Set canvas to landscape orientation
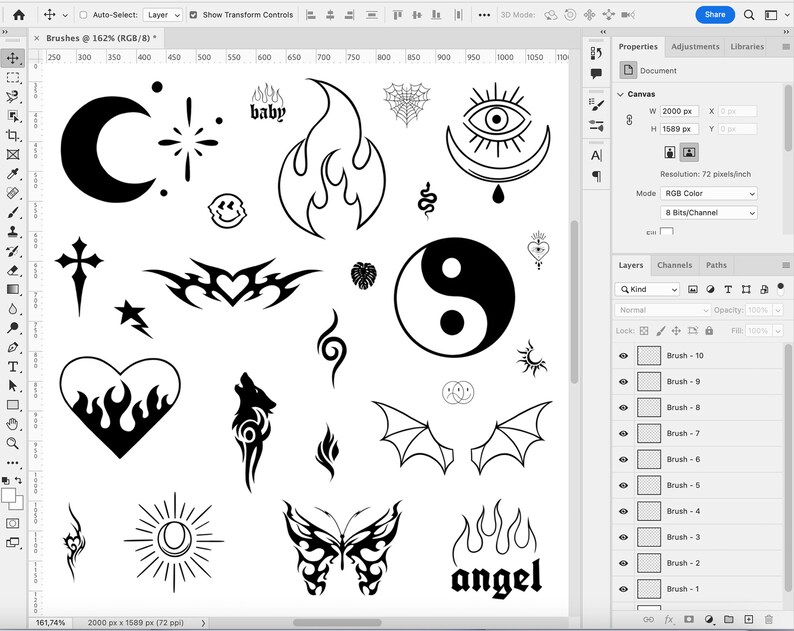Viewport: 794px width, 631px height. 689,152
